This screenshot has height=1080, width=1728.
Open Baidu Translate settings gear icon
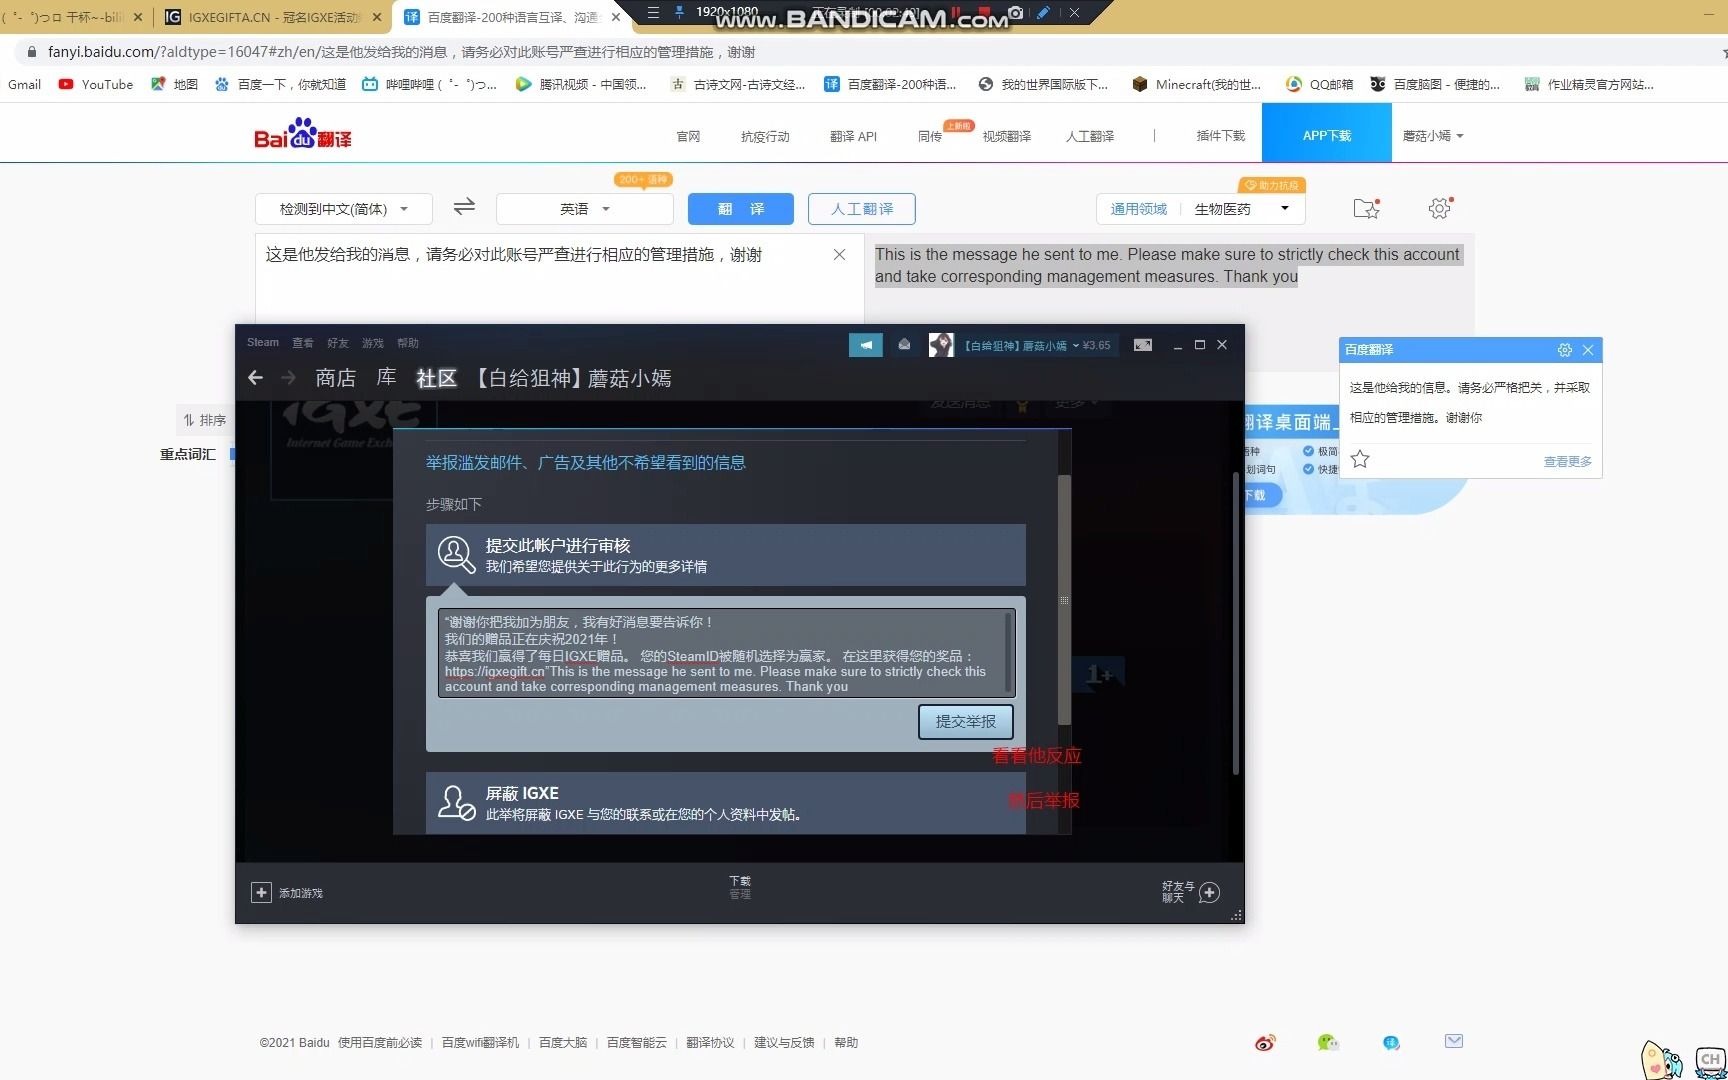1439,208
